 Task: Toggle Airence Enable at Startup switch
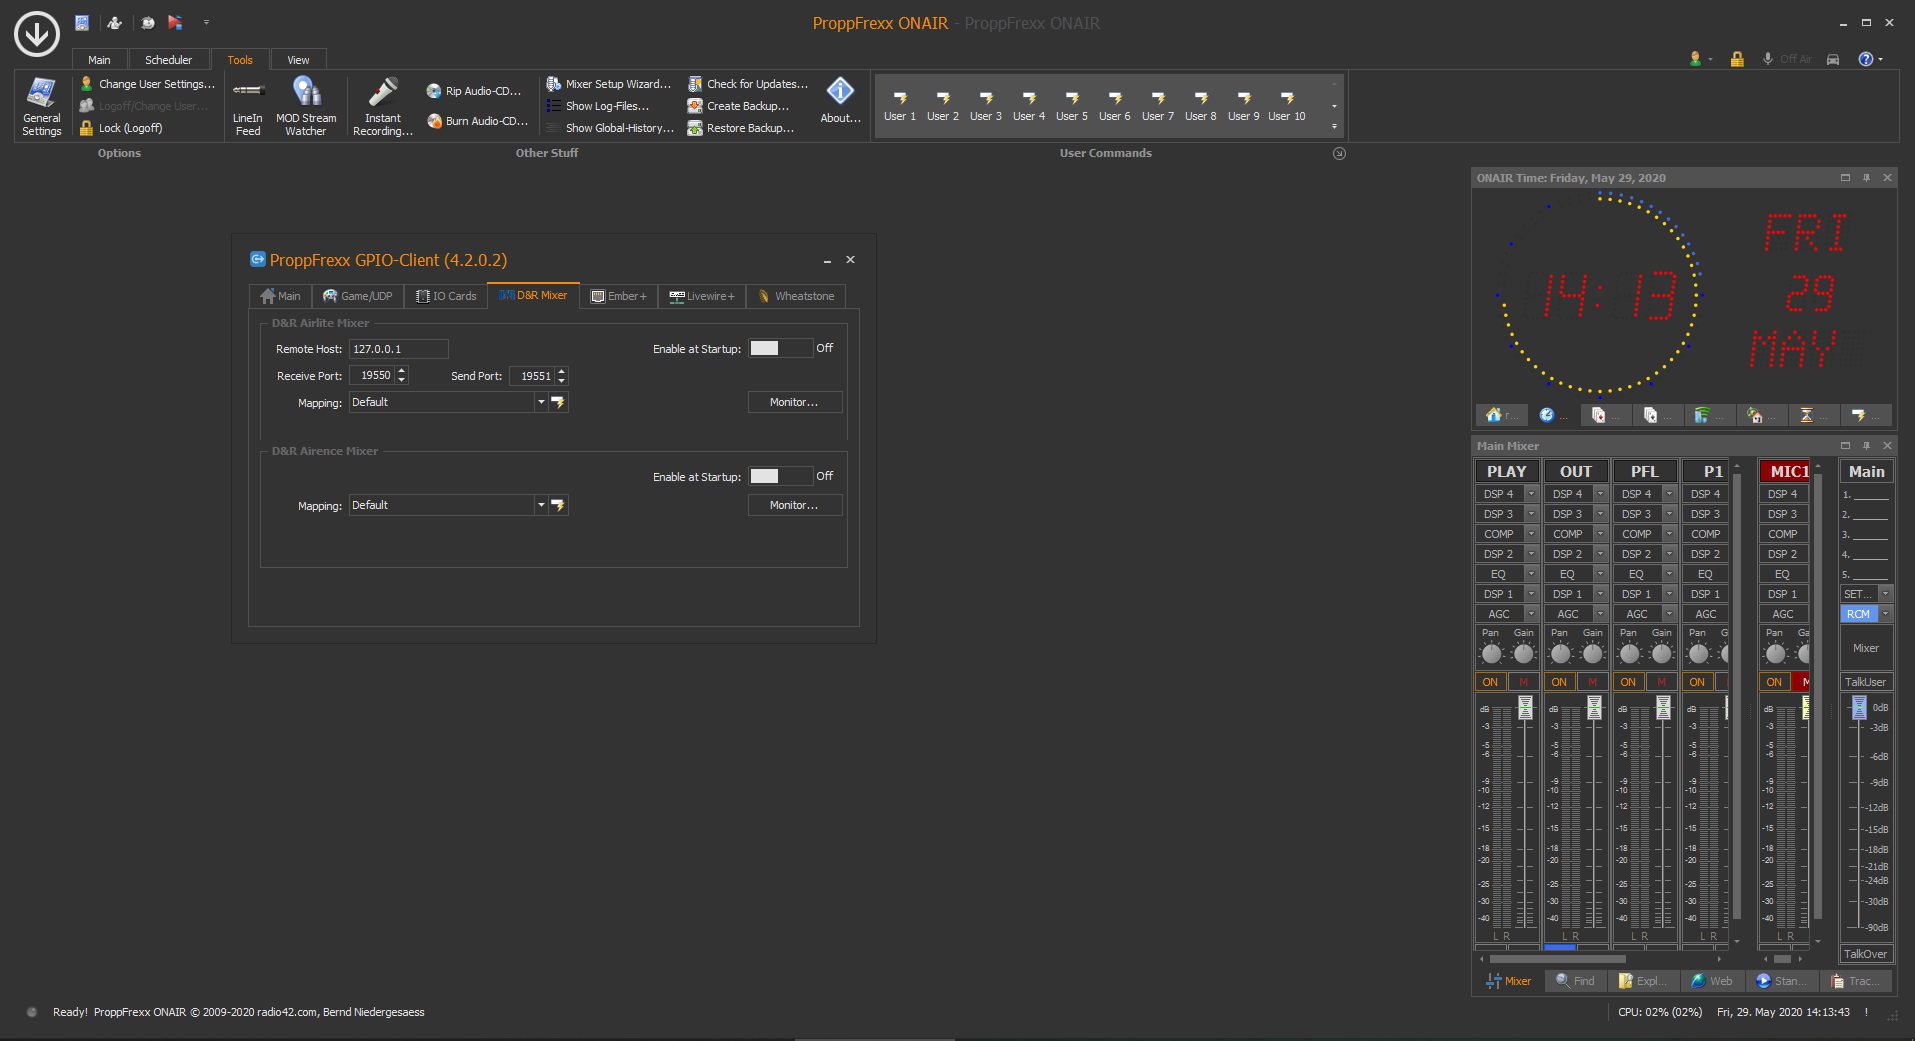[780, 476]
